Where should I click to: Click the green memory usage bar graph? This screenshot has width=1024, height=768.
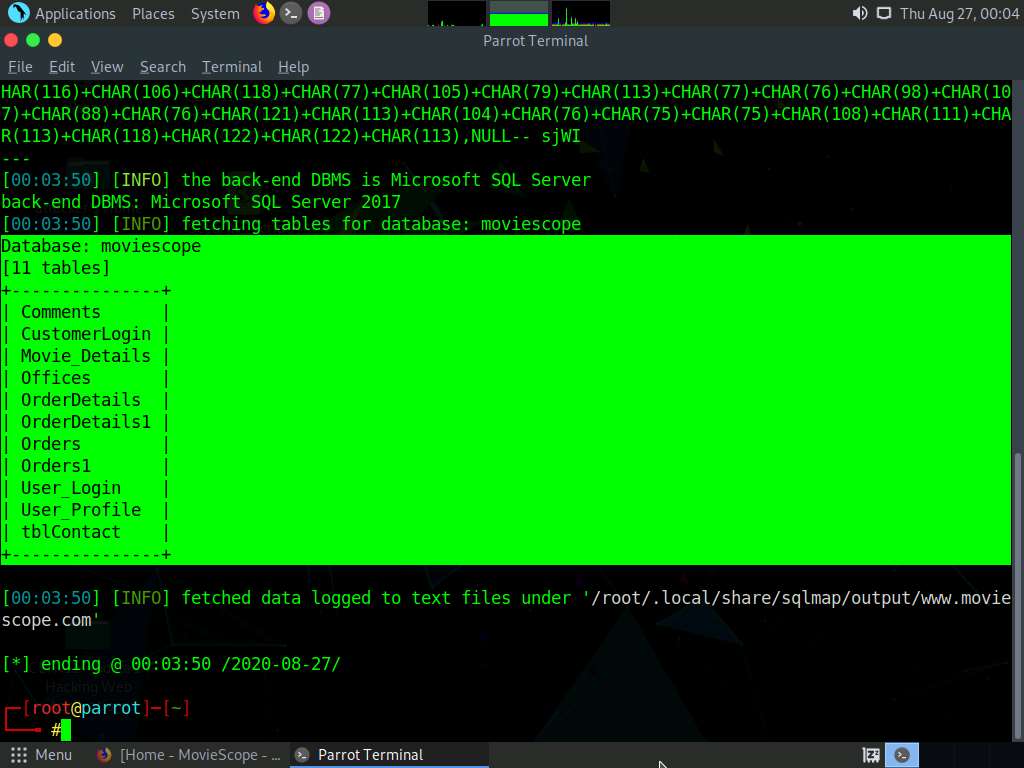516,13
